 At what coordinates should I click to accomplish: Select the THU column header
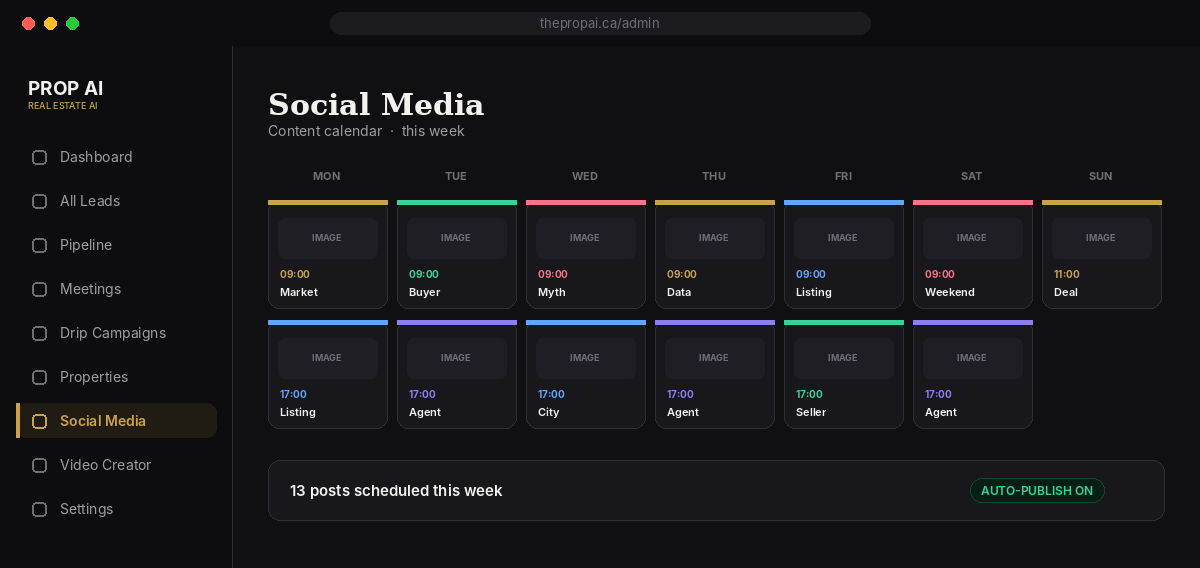[x=714, y=176]
